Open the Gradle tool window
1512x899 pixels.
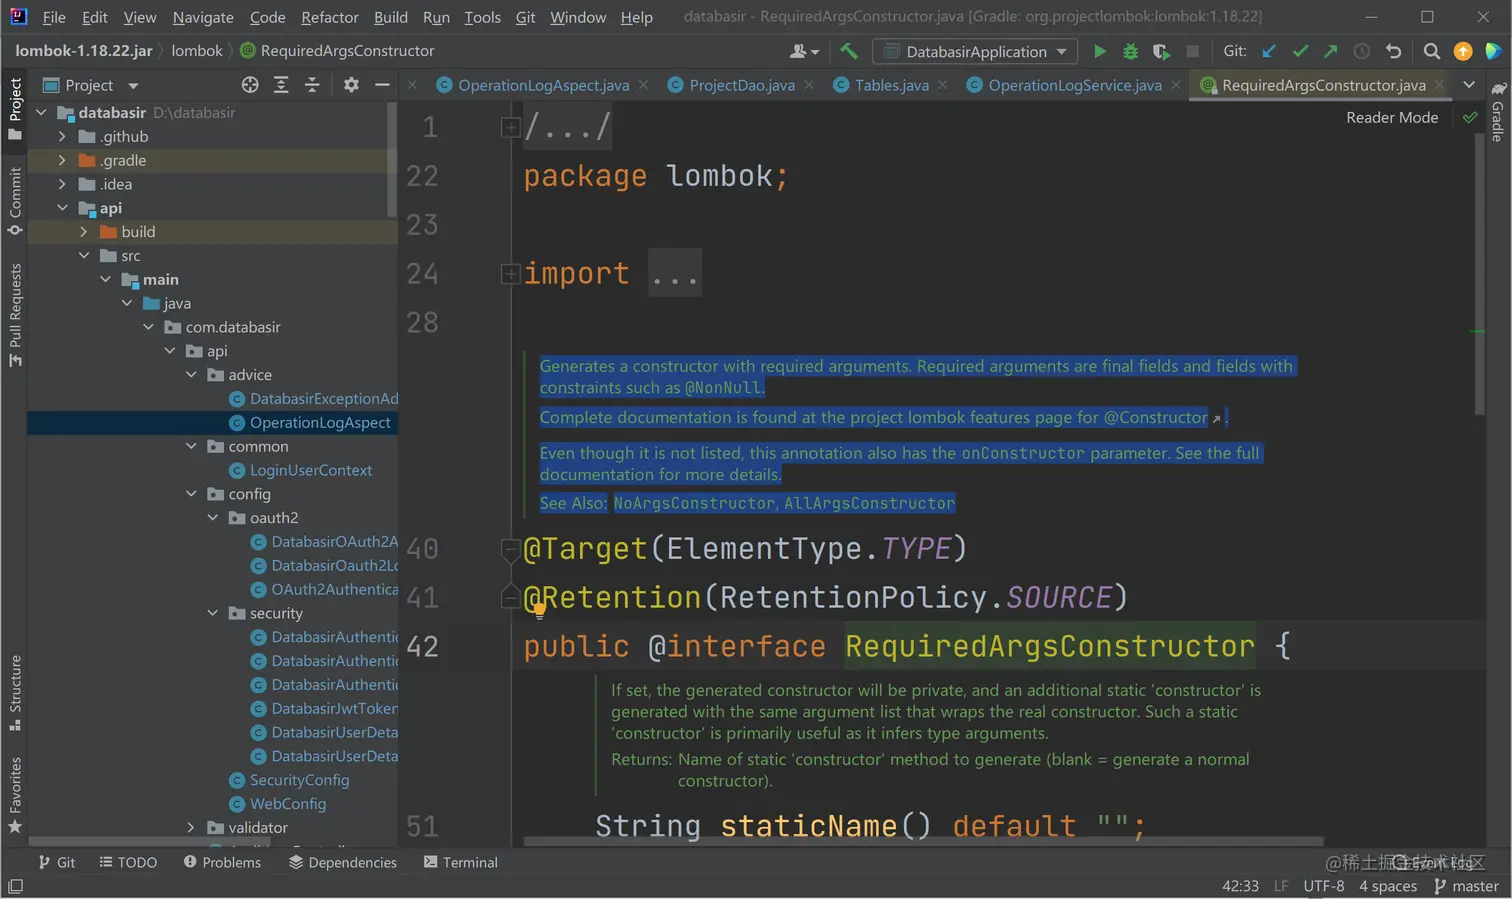pos(1498,112)
